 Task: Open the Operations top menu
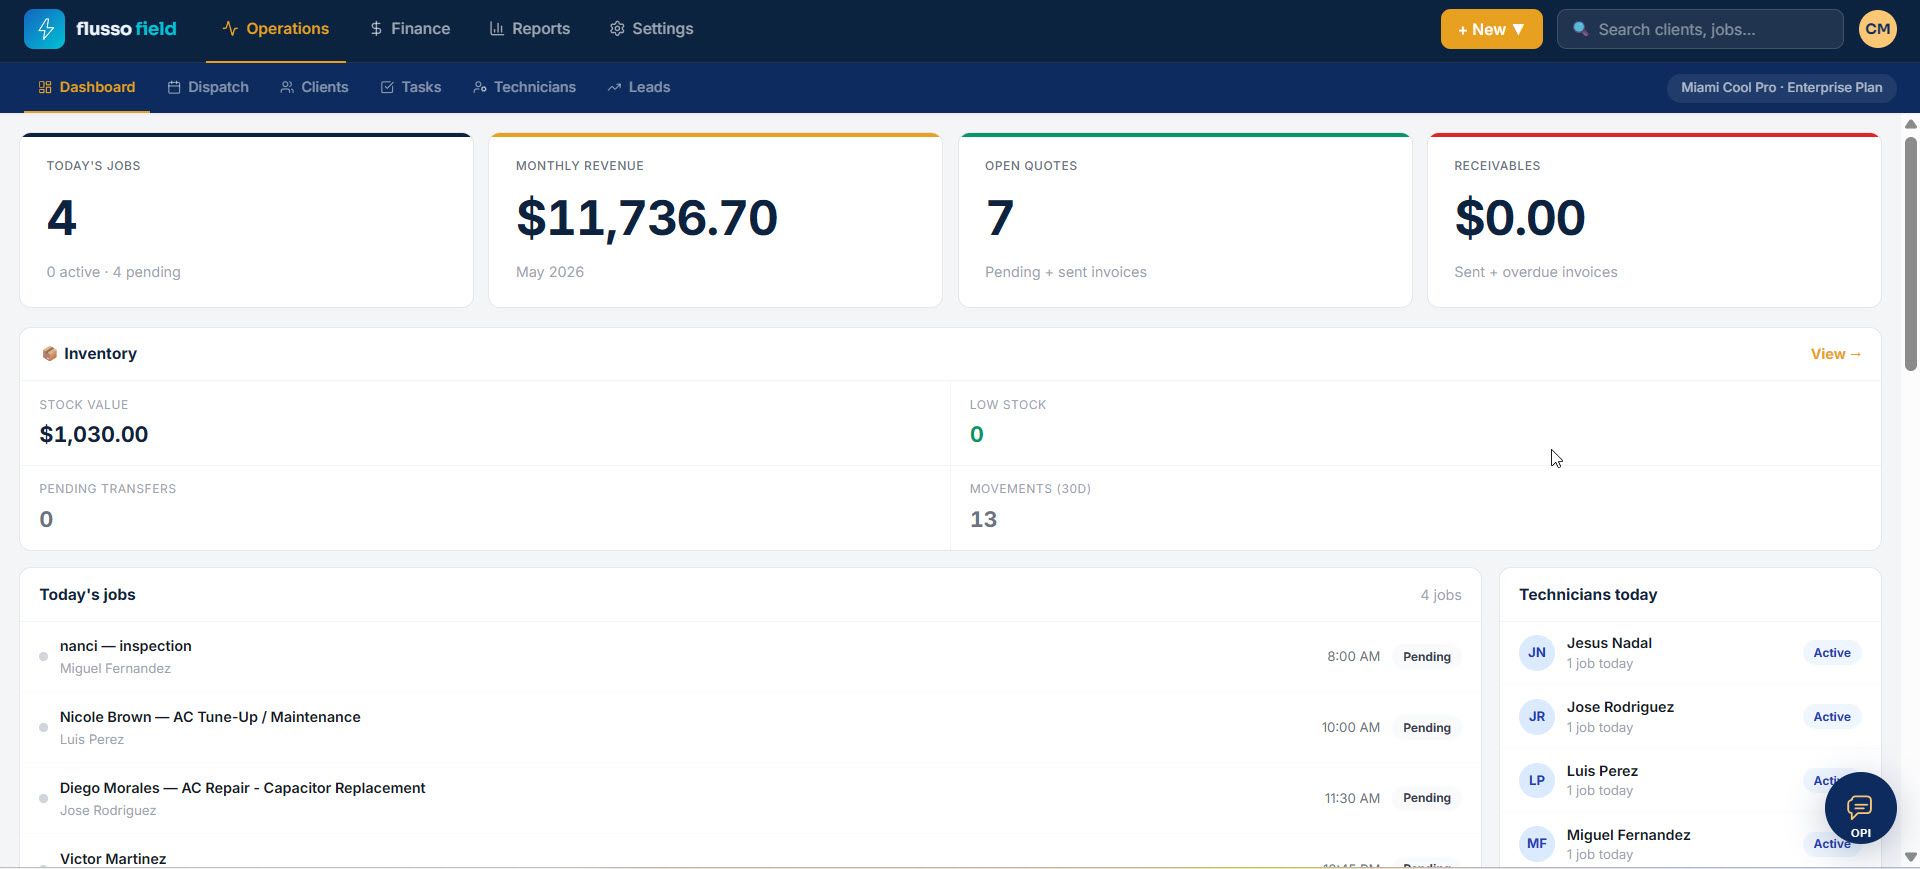tap(276, 29)
